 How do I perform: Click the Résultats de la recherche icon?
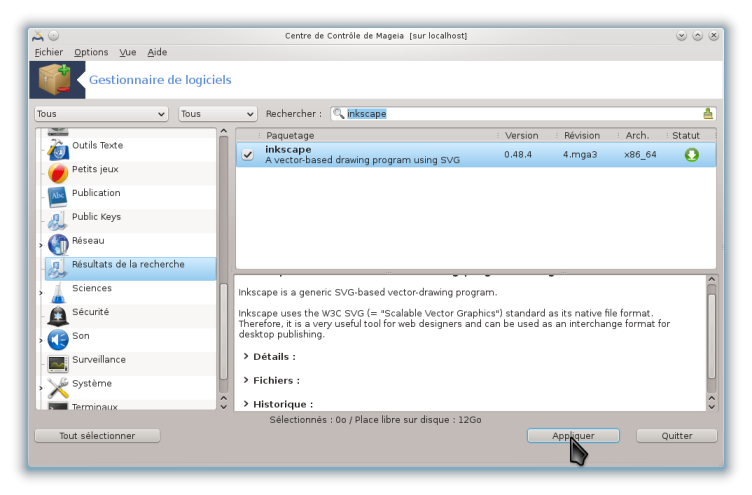[57, 269]
